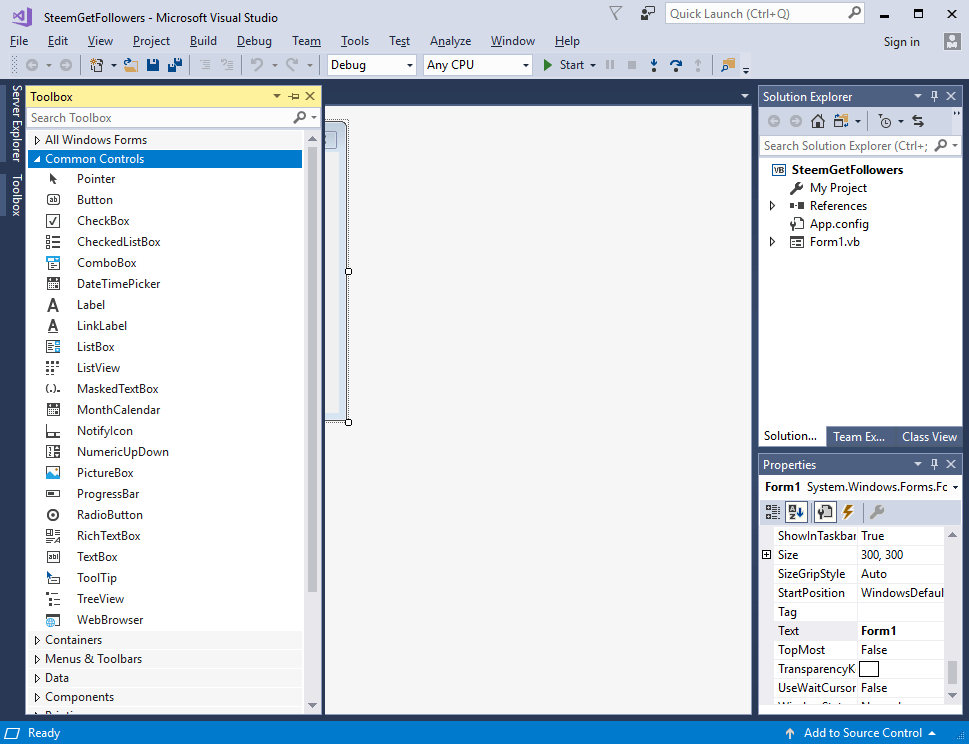
Task: Open Find in Files from the toolbar
Action: 728,65
